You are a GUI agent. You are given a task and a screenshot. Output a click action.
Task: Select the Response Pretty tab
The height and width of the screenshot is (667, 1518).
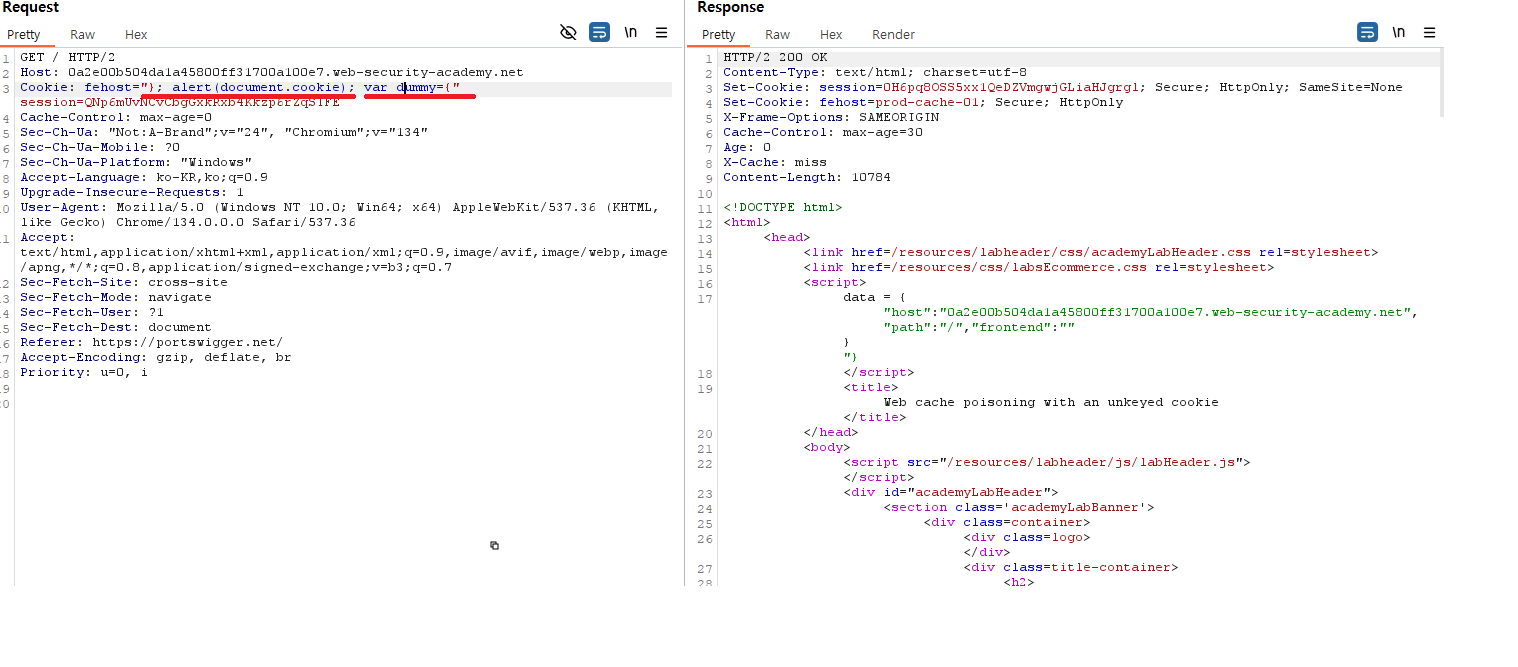click(x=718, y=35)
